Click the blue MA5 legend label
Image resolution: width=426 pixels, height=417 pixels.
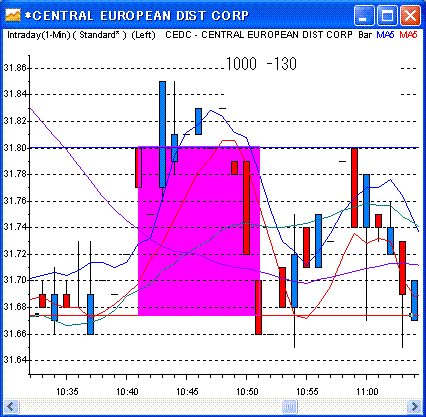coord(385,35)
